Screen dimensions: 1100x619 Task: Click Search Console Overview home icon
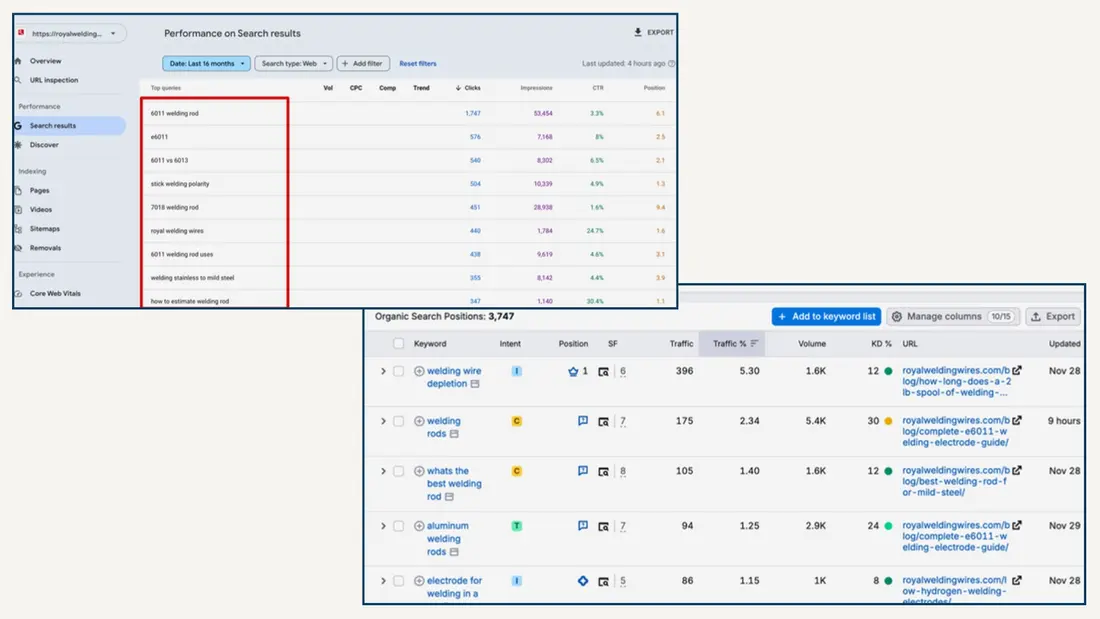pos(18,61)
